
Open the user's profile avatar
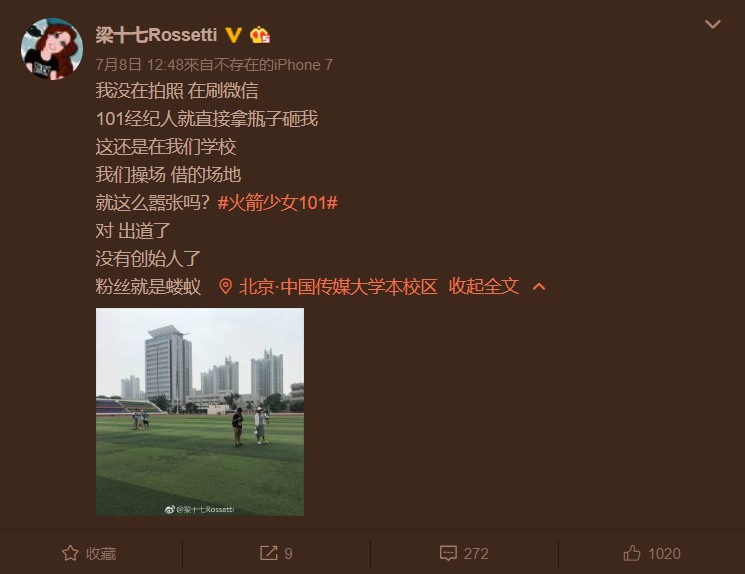coord(52,49)
